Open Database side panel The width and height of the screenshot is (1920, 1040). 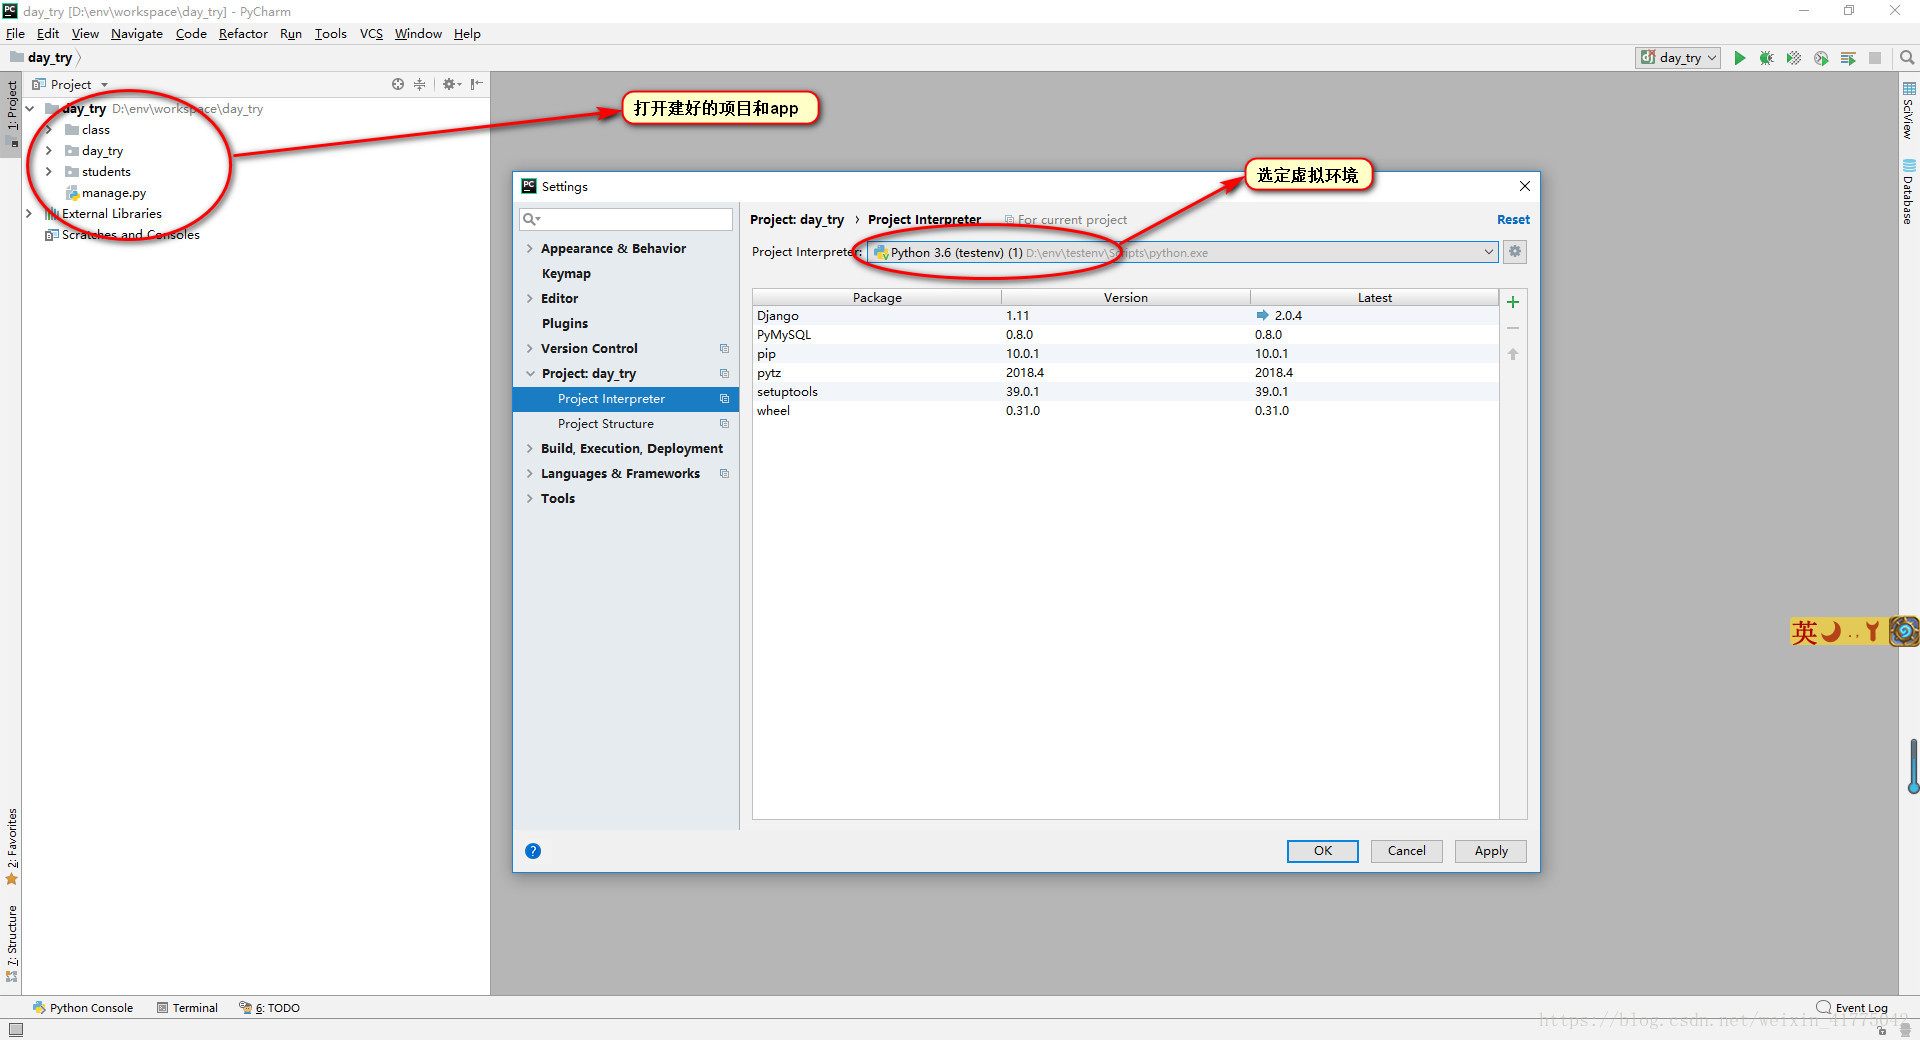click(1908, 192)
